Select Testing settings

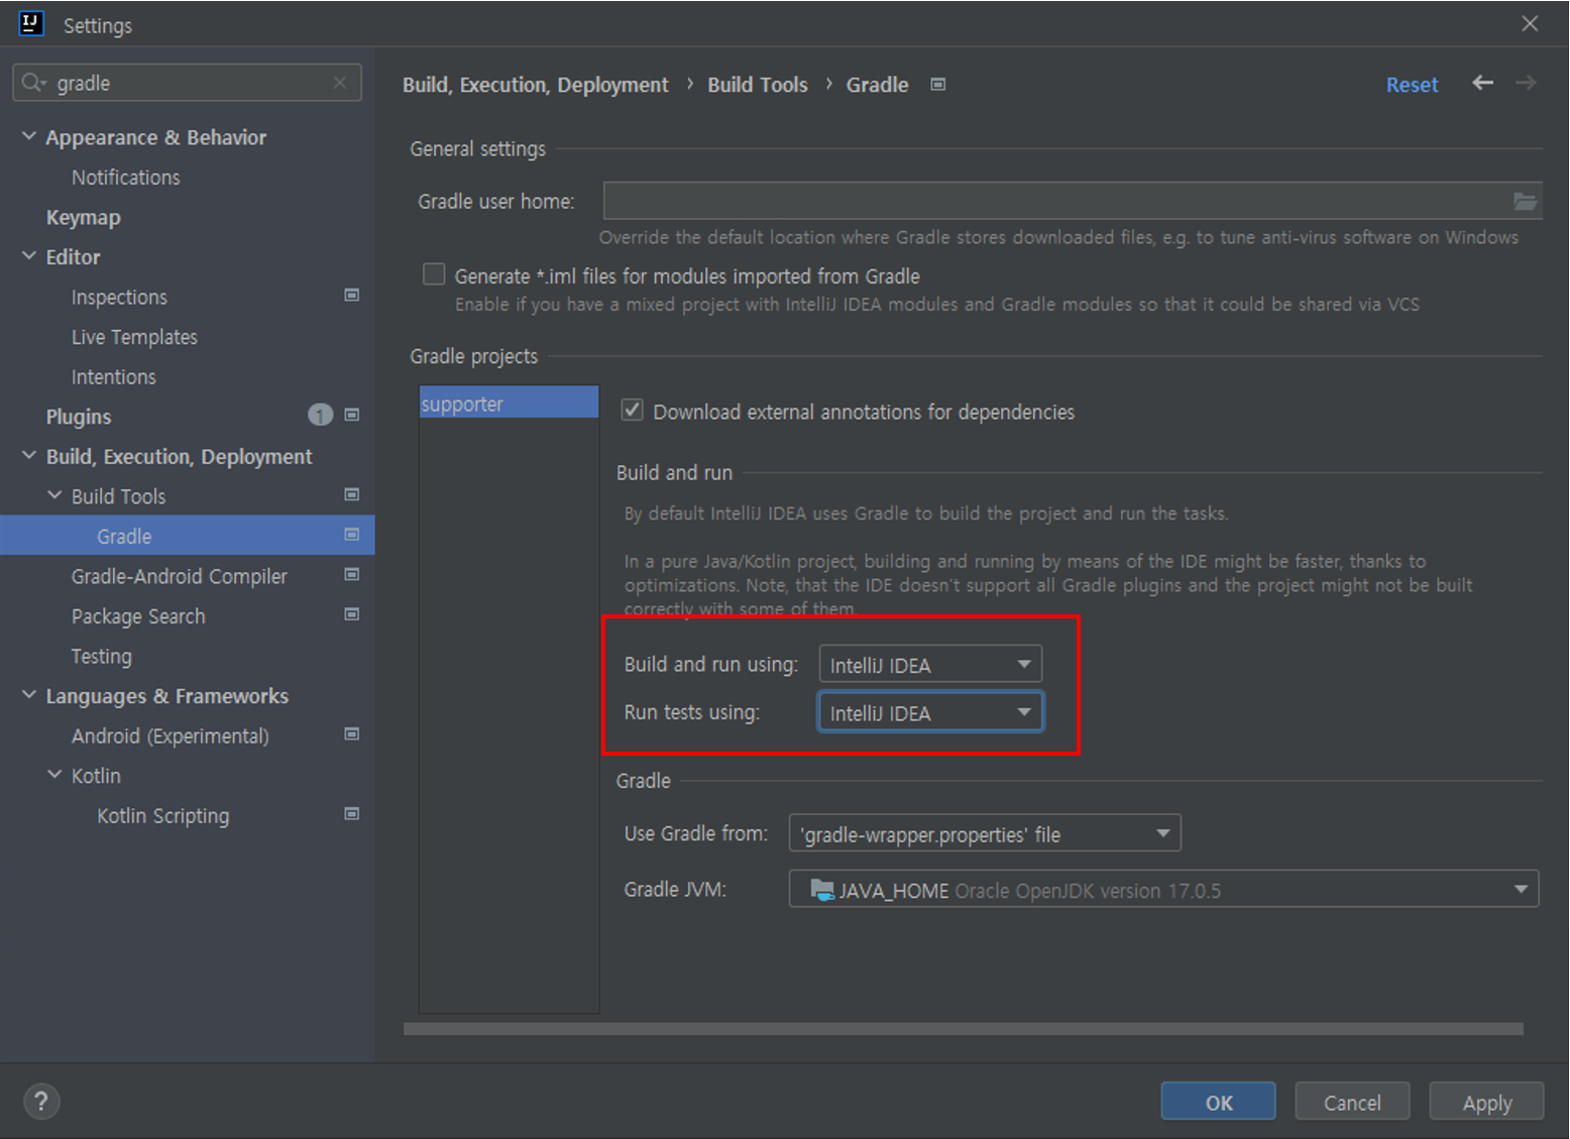coord(101,656)
